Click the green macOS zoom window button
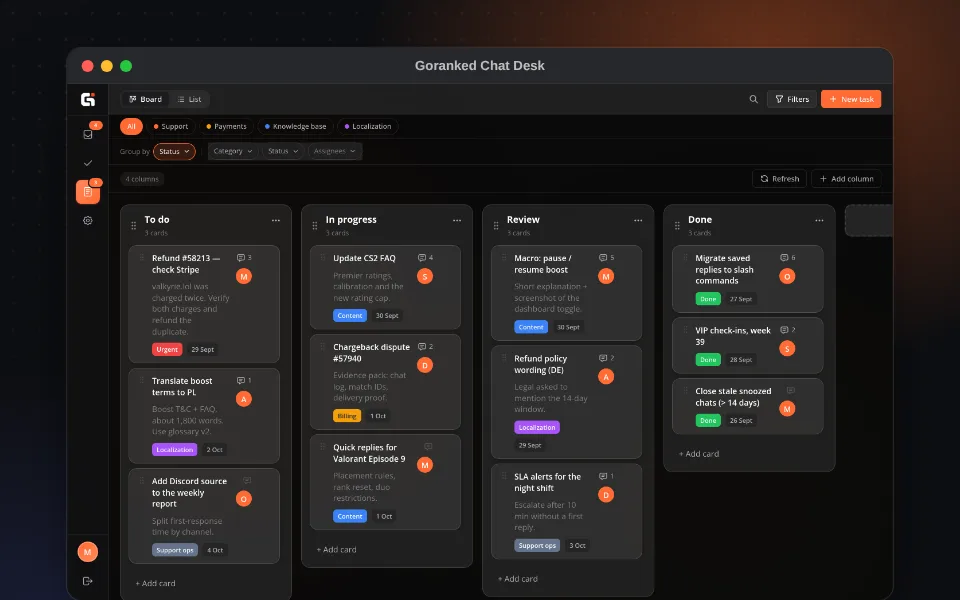Viewport: 960px width, 600px height. (x=126, y=66)
